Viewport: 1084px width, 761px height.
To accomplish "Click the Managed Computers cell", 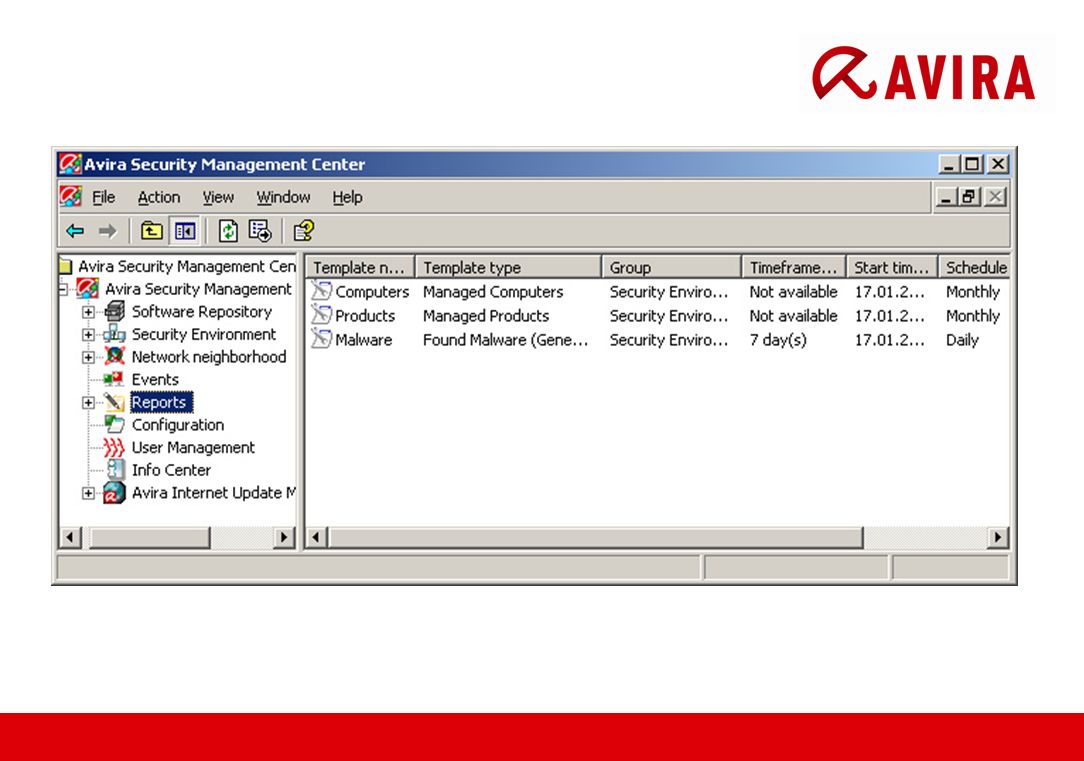I will [x=493, y=292].
